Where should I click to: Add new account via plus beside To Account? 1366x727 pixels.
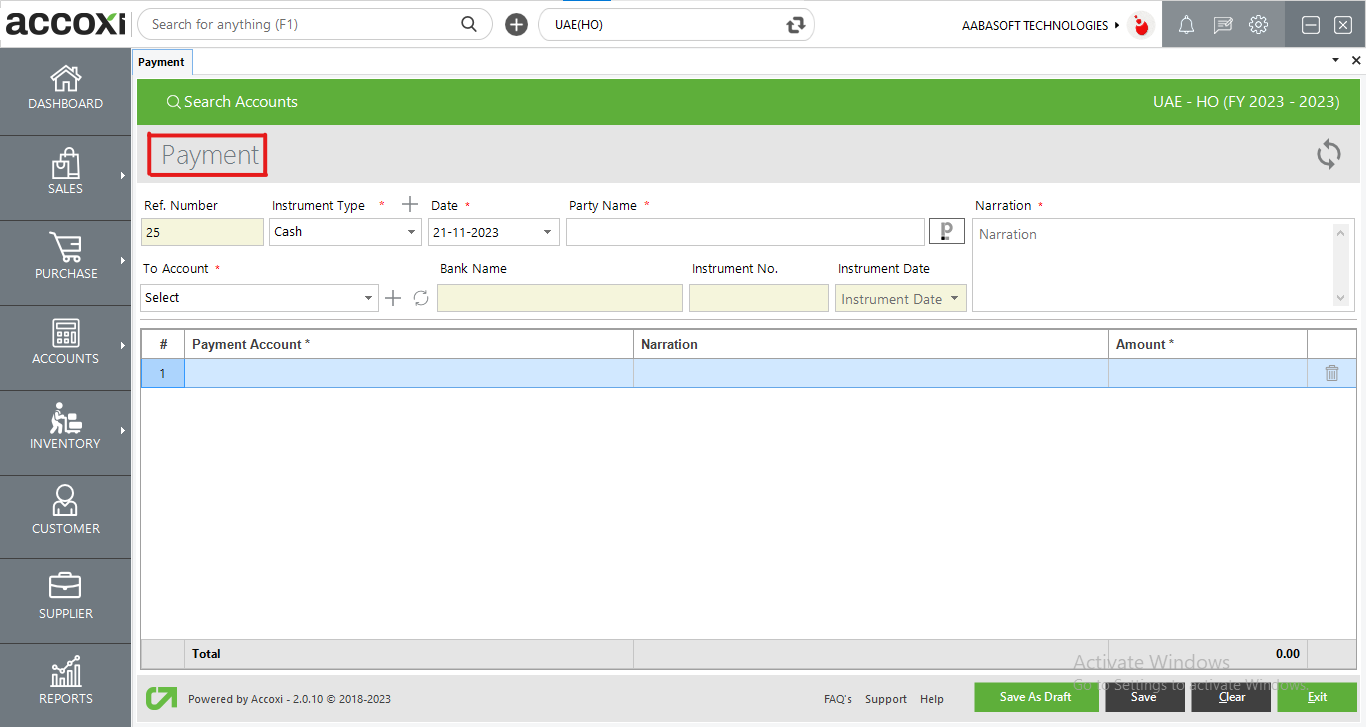392,297
